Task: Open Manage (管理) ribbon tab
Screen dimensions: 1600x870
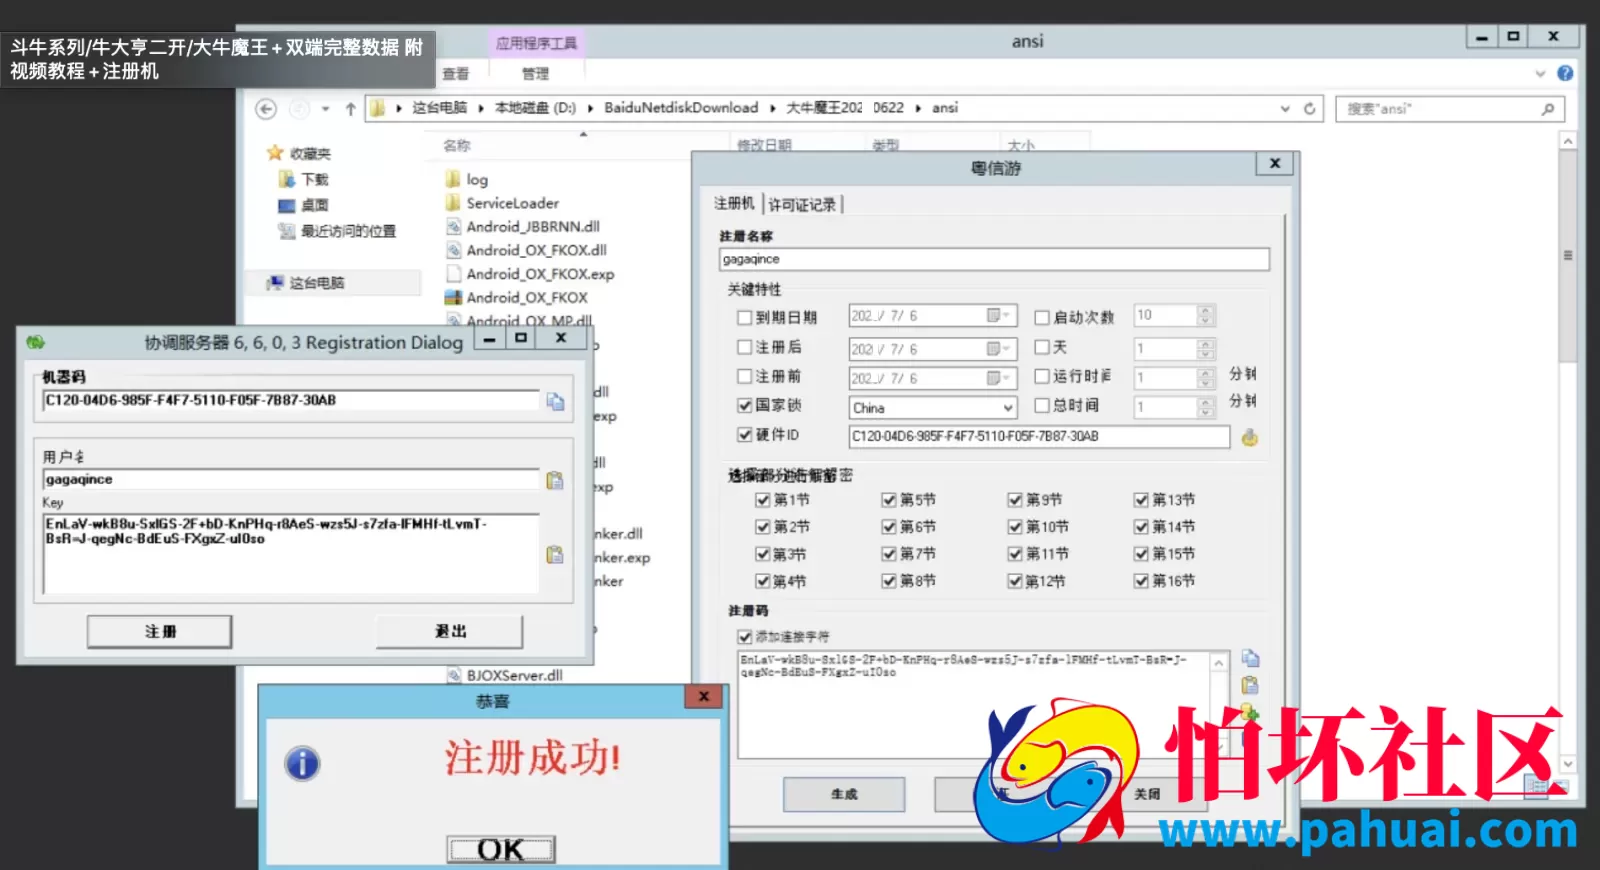Action: tap(535, 74)
